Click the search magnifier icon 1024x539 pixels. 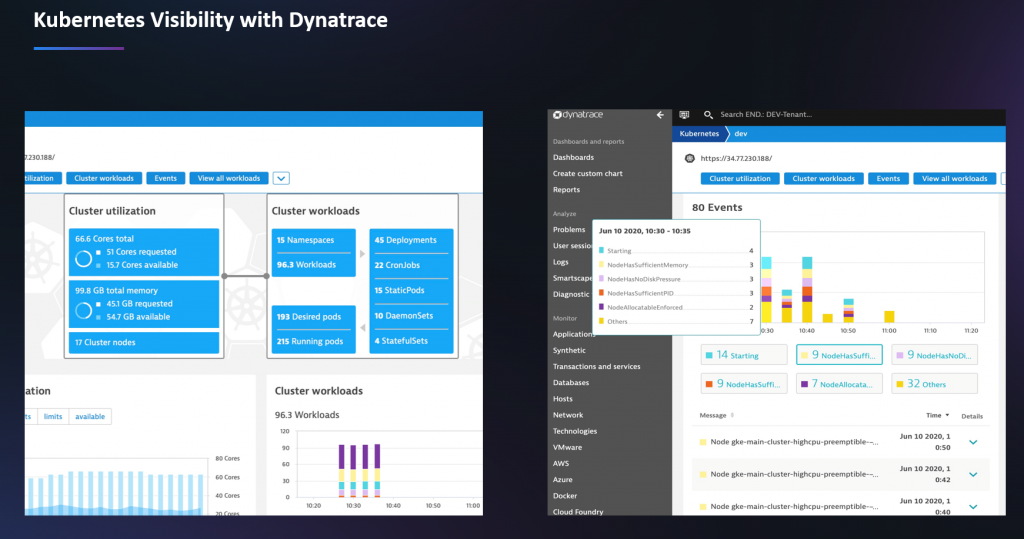click(708, 115)
